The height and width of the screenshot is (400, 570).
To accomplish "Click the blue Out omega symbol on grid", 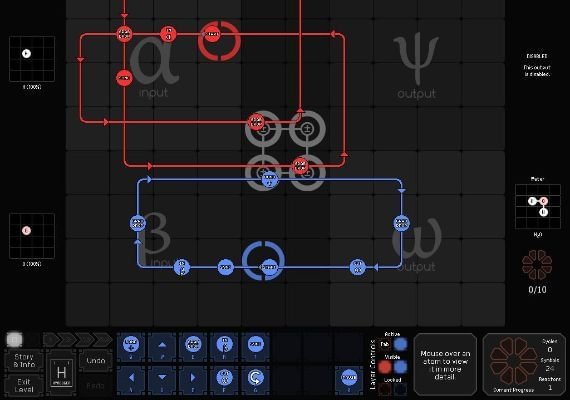I will 357,268.
